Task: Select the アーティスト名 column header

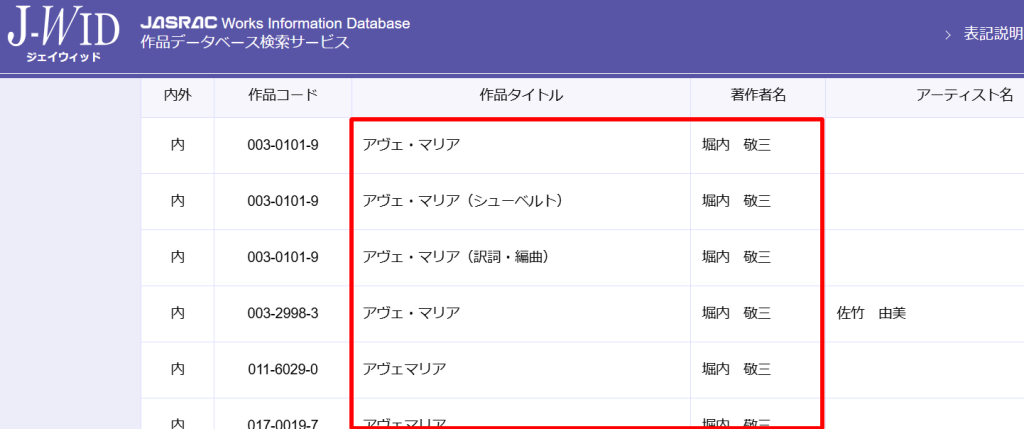Action: [x=965, y=96]
